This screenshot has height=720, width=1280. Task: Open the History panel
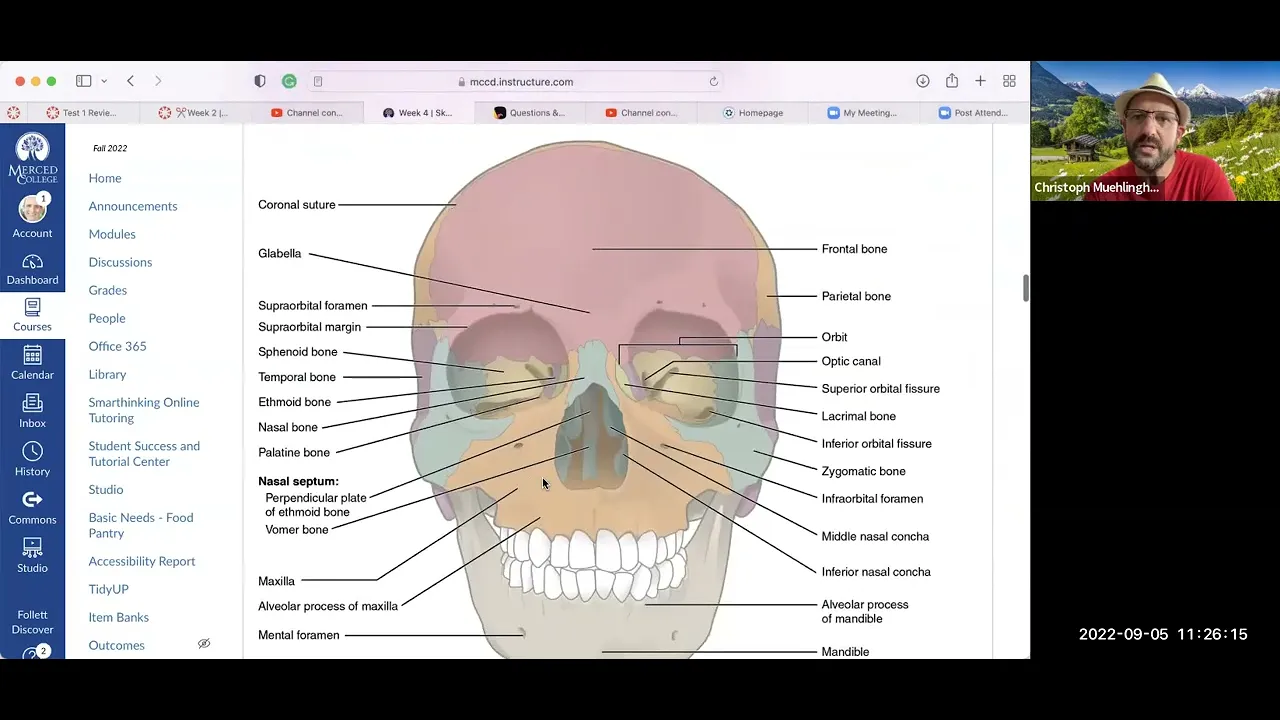32,460
